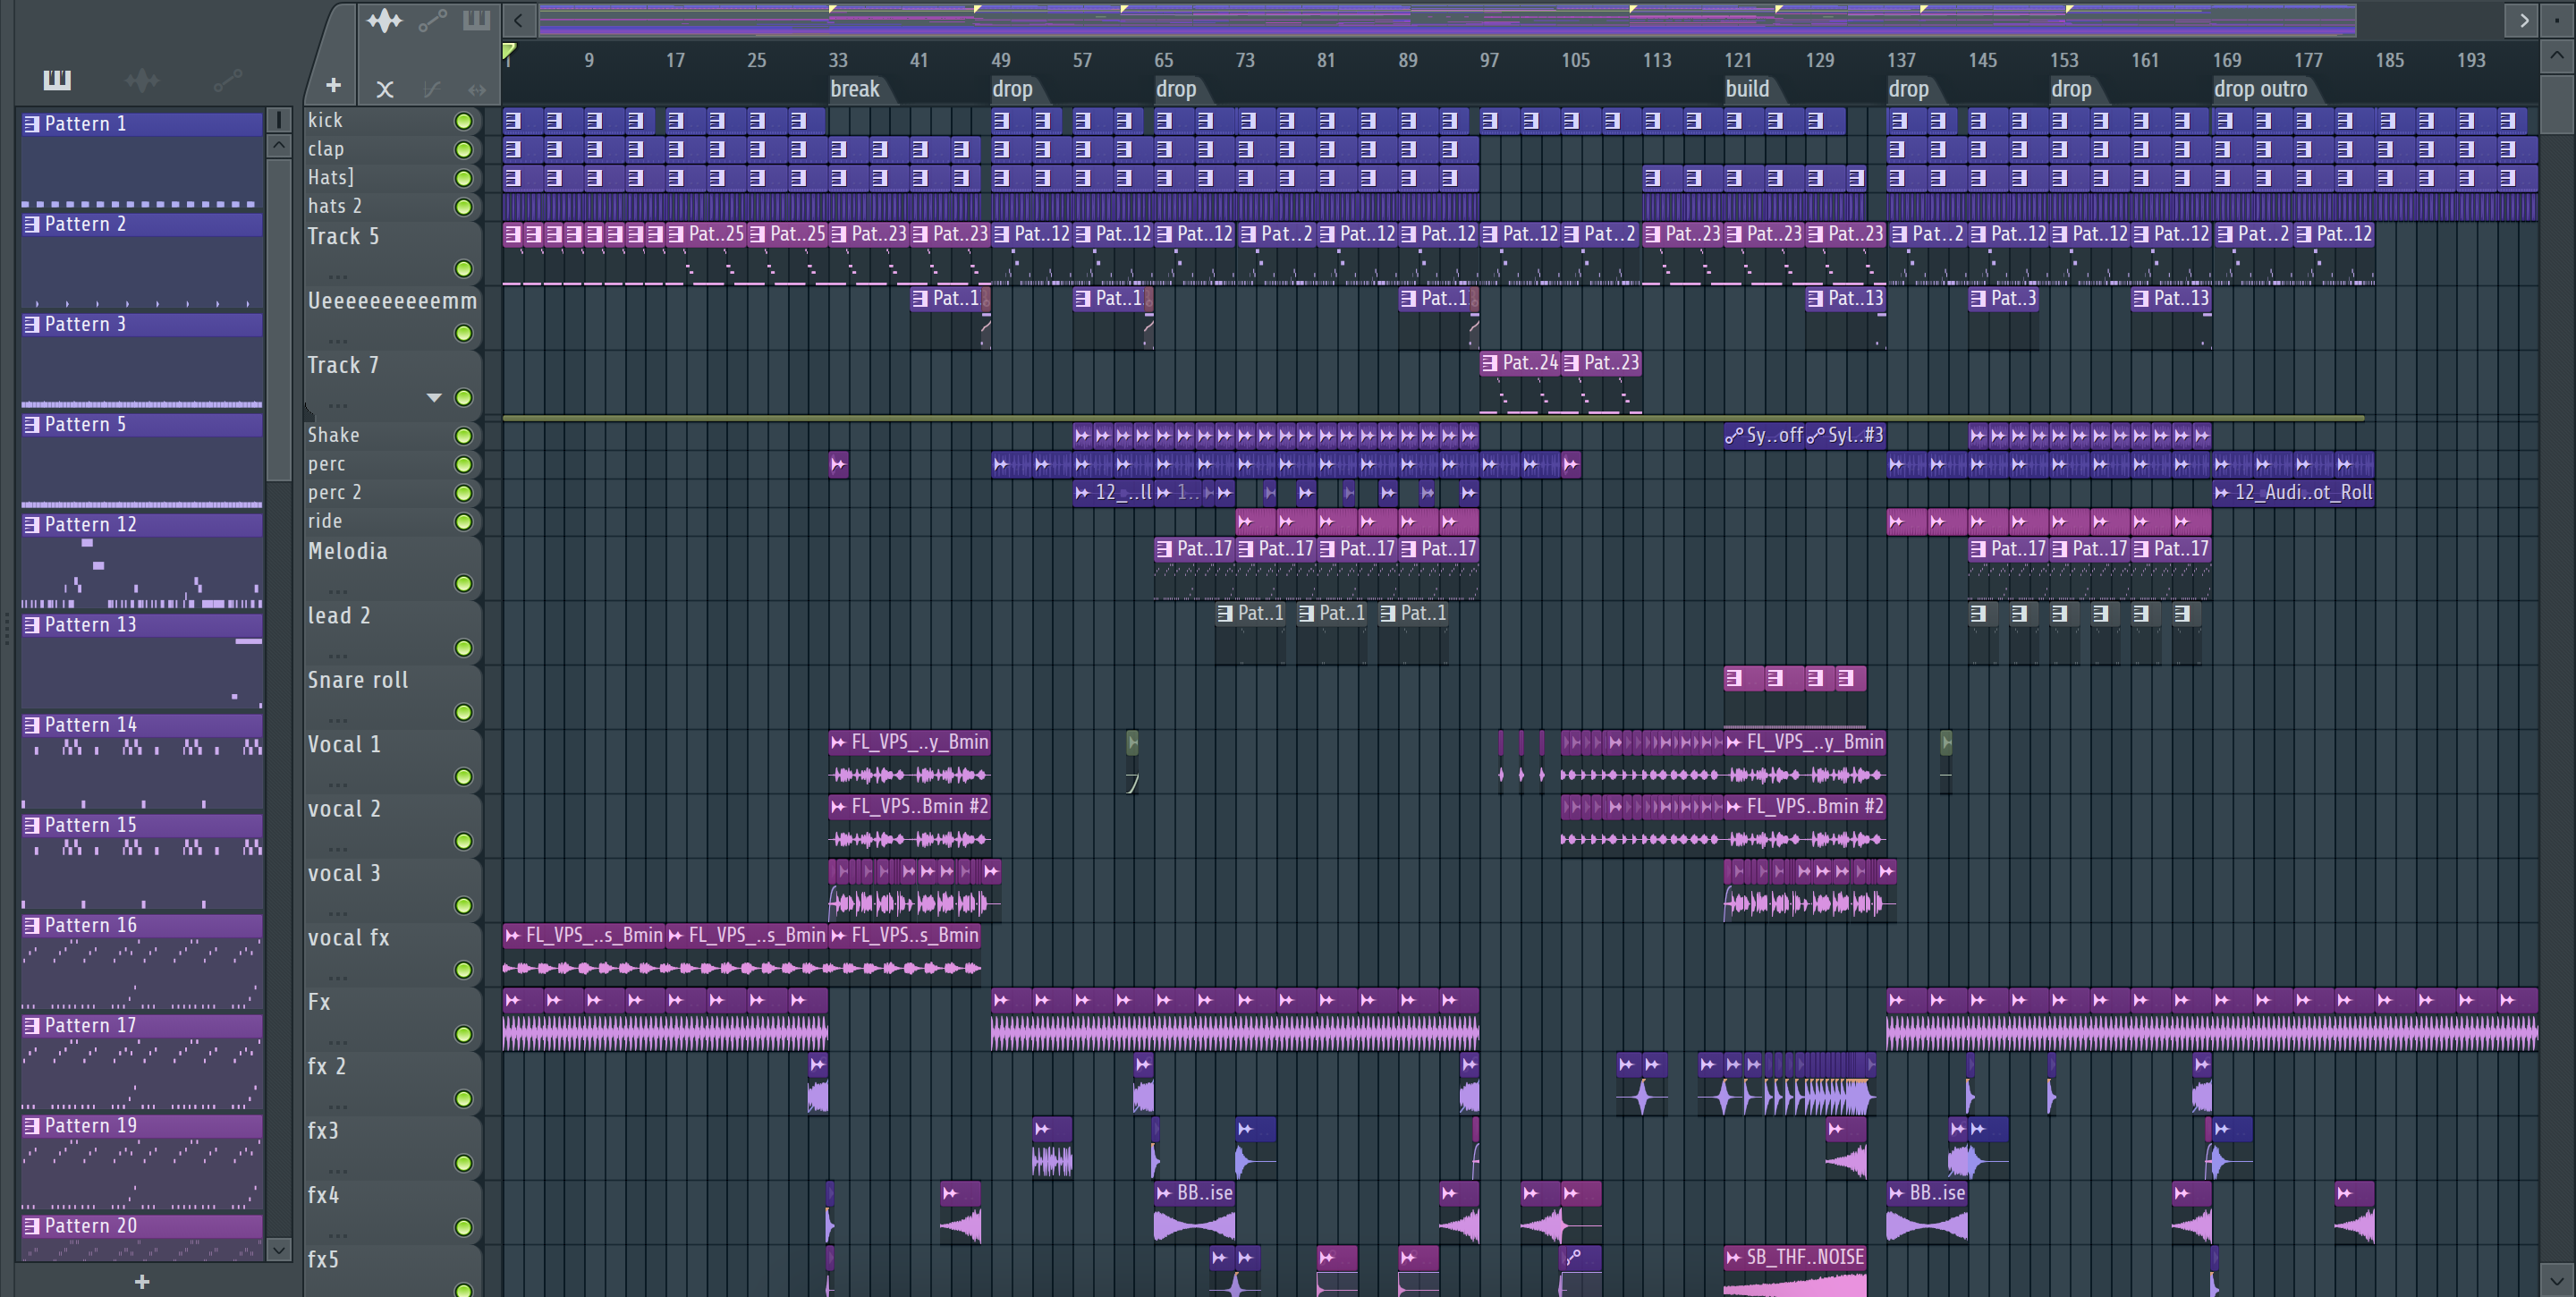Click the picker panel's up arrow

tap(279, 146)
